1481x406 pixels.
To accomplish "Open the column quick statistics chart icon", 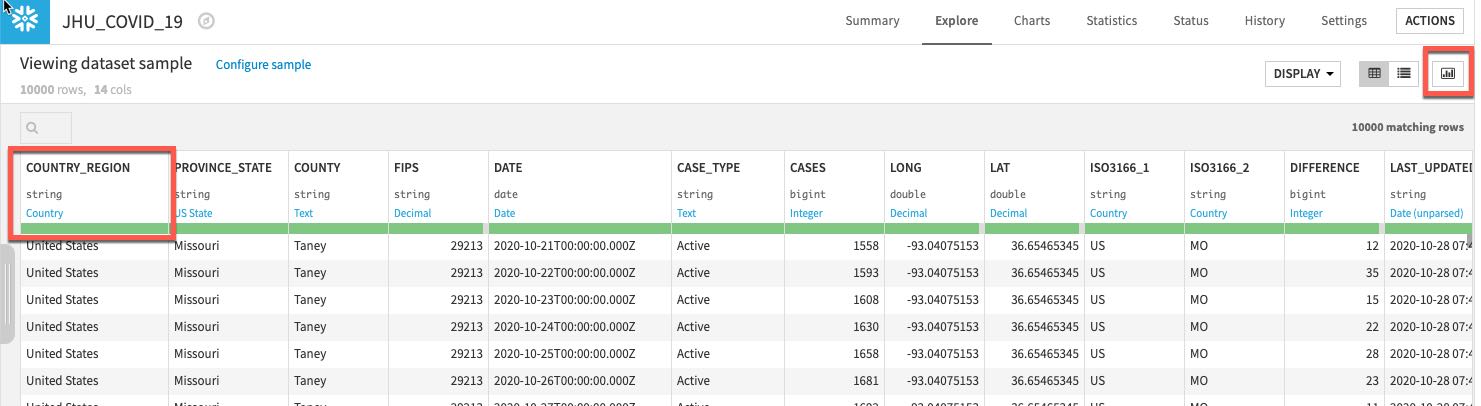I will [x=1447, y=73].
